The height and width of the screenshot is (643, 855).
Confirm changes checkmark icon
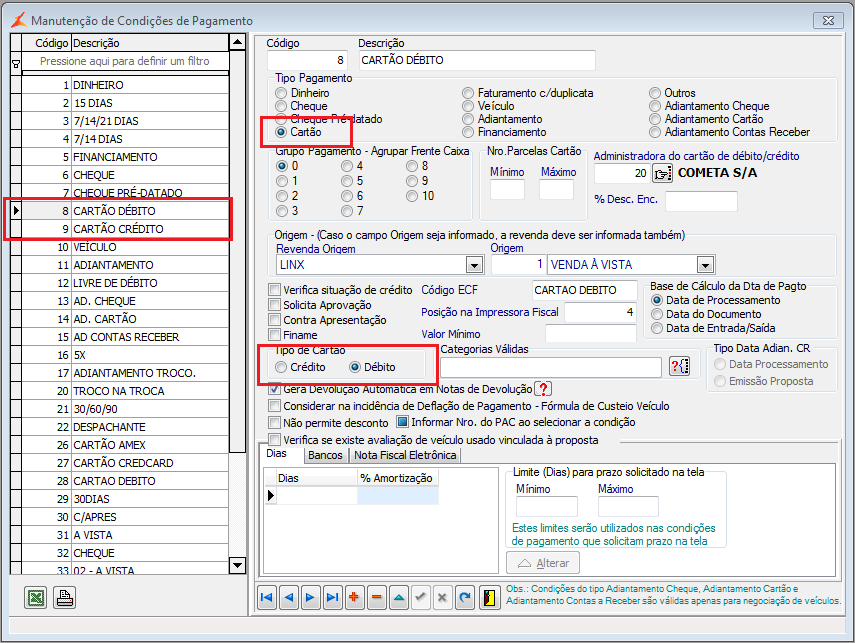tap(420, 597)
